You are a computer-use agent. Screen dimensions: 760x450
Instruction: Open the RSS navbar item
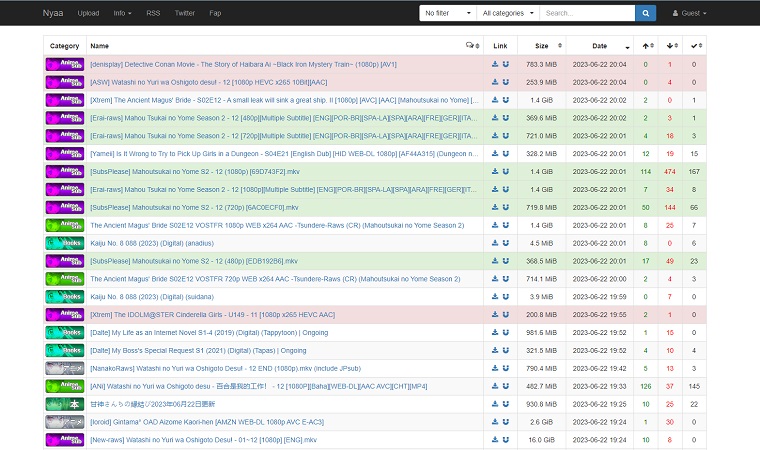[153, 13]
